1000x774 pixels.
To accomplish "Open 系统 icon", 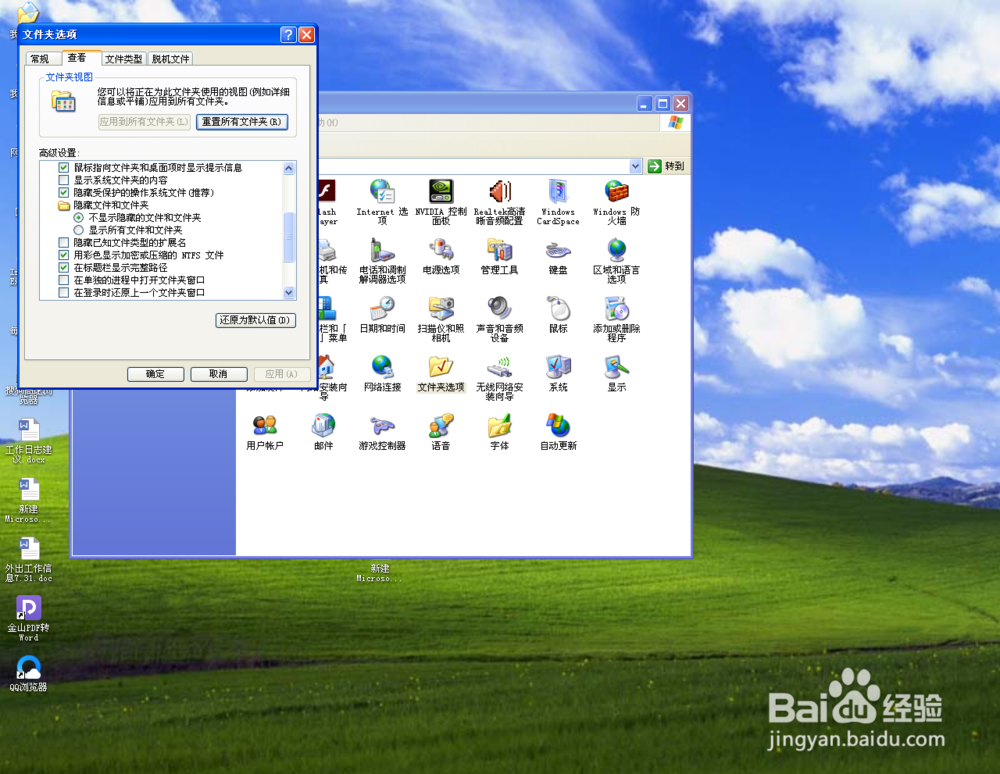I will (x=558, y=374).
